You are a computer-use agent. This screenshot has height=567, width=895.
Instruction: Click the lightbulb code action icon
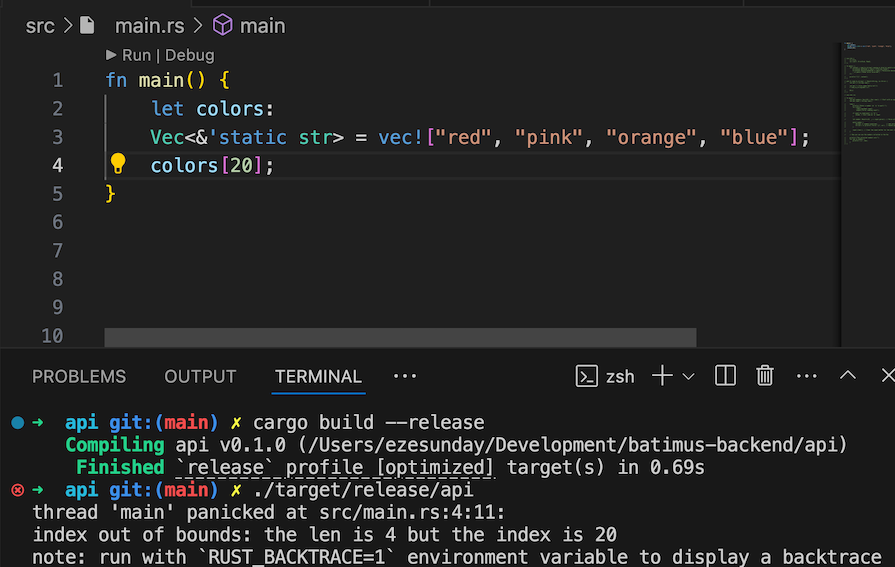118,164
